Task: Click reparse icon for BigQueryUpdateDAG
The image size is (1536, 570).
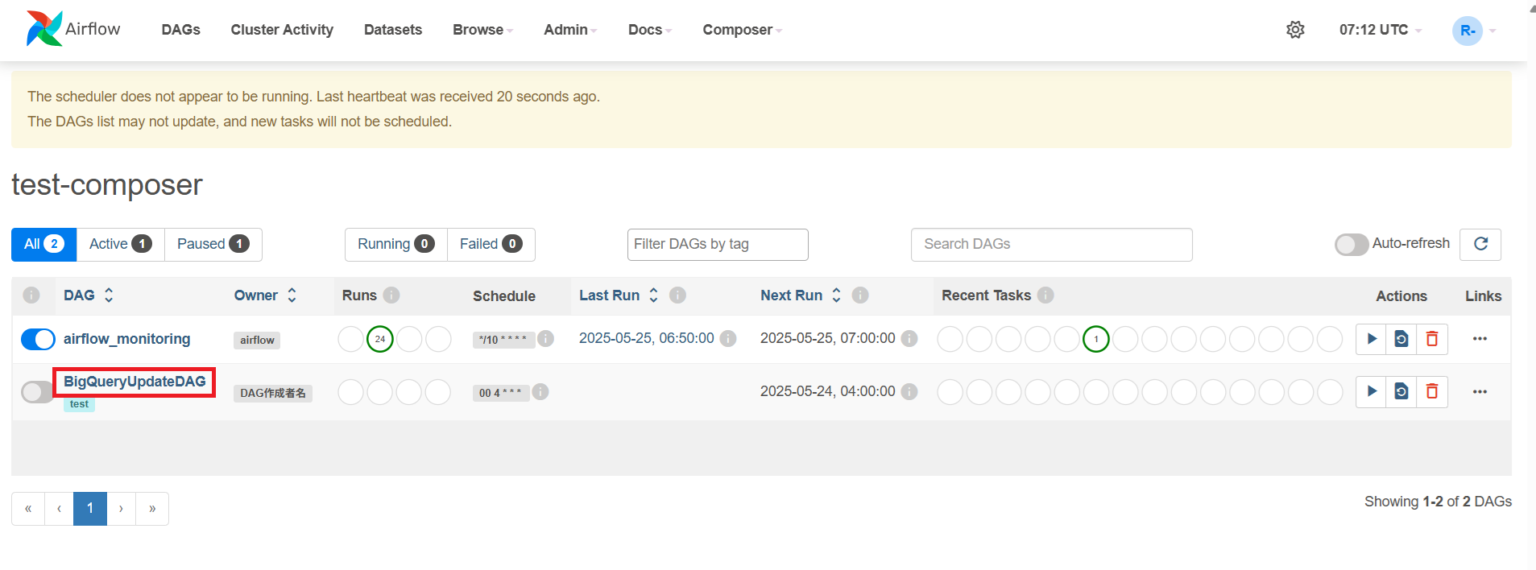Action: pyautogui.click(x=1401, y=391)
